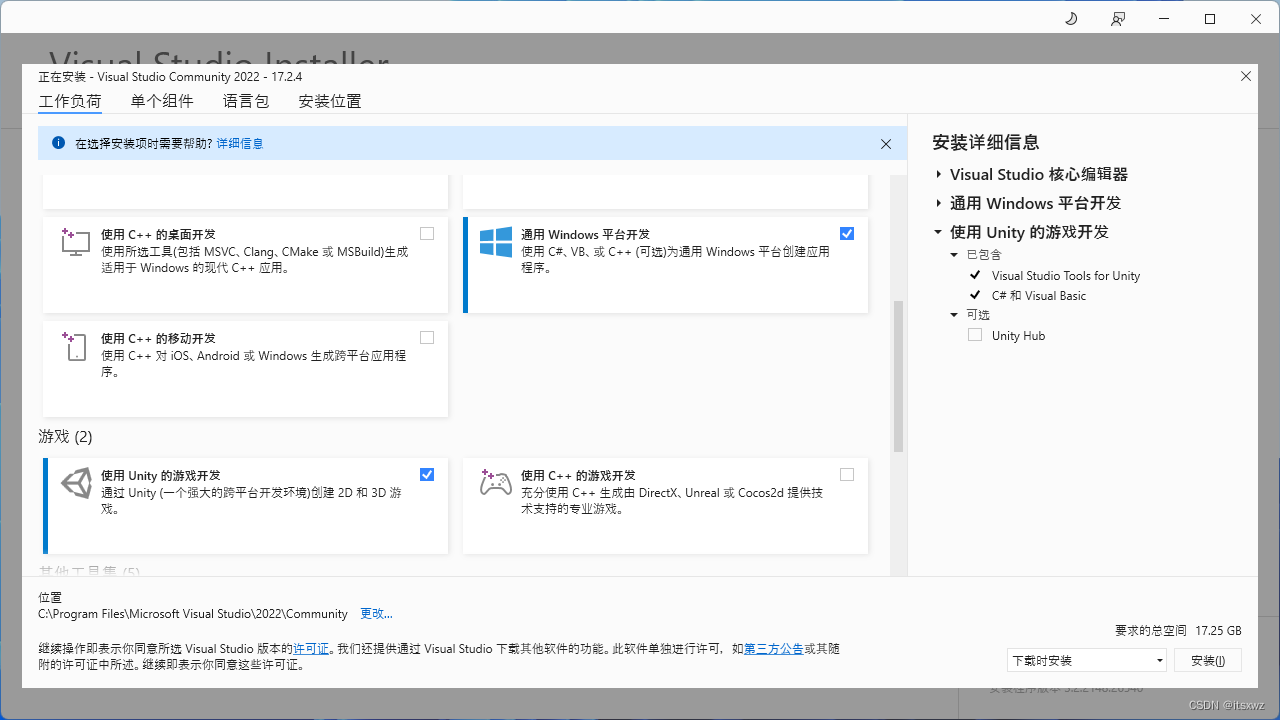The height and width of the screenshot is (720, 1280).
Task: Click the 安装详细信息 heading
Action: tap(985, 142)
